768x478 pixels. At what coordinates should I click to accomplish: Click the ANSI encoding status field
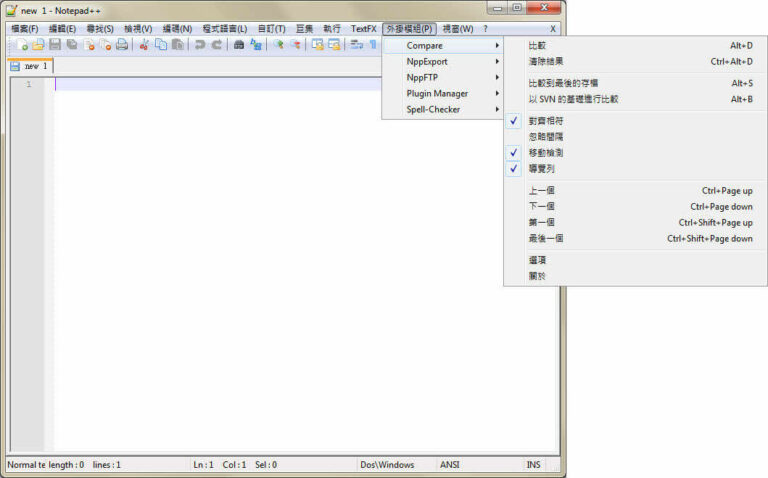(x=450, y=465)
